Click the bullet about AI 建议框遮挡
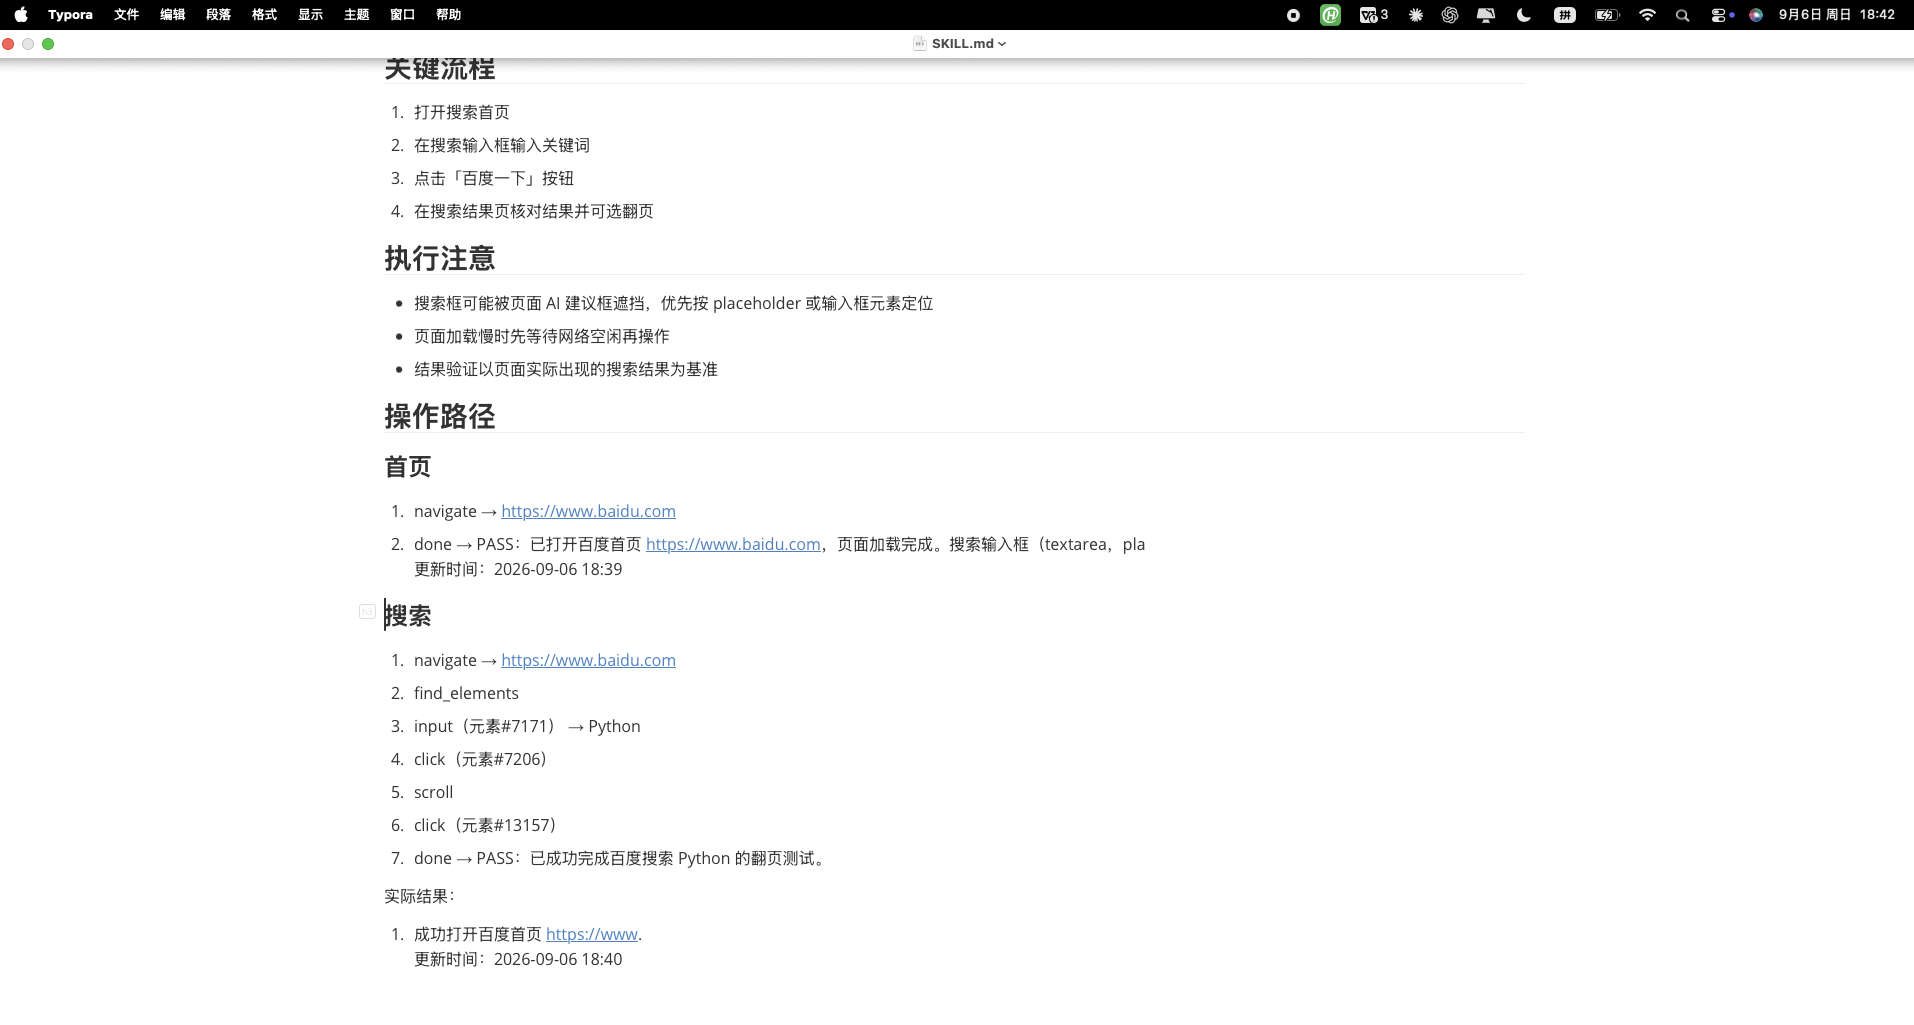1914x1025 pixels. (x=674, y=304)
